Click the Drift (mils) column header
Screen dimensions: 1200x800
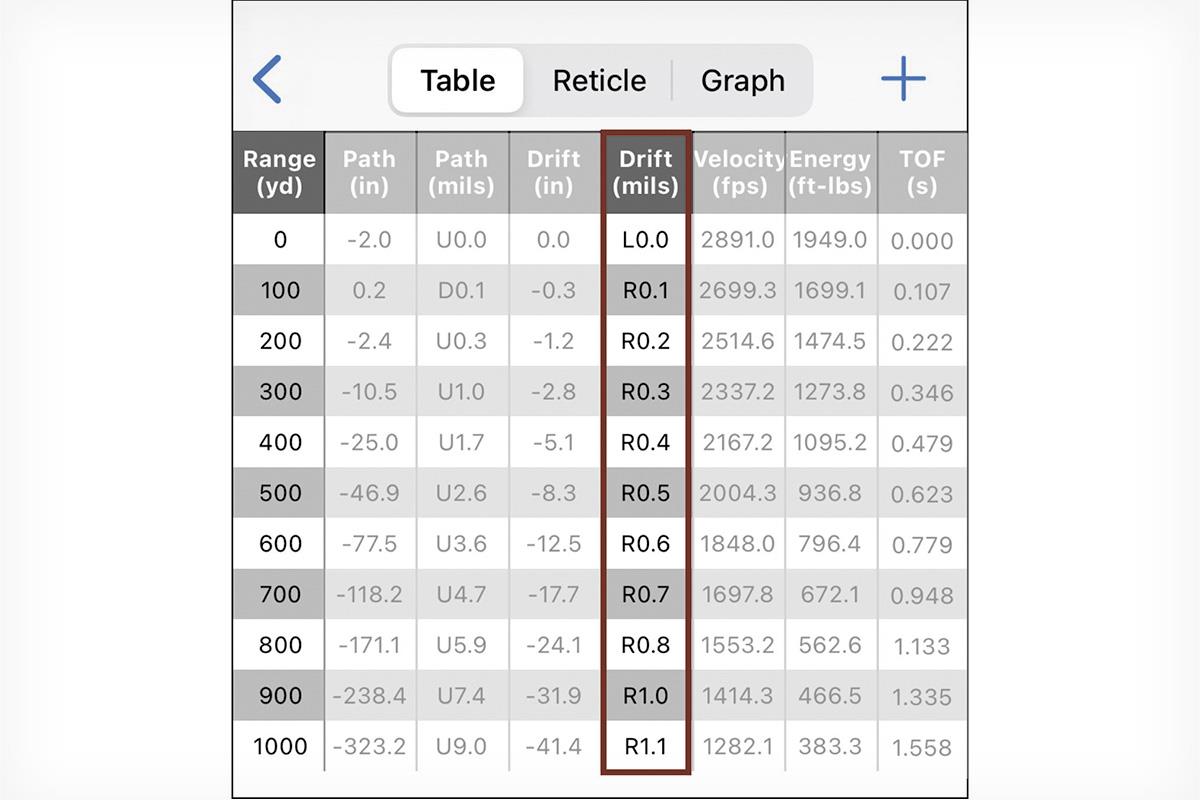pyautogui.click(x=645, y=172)
